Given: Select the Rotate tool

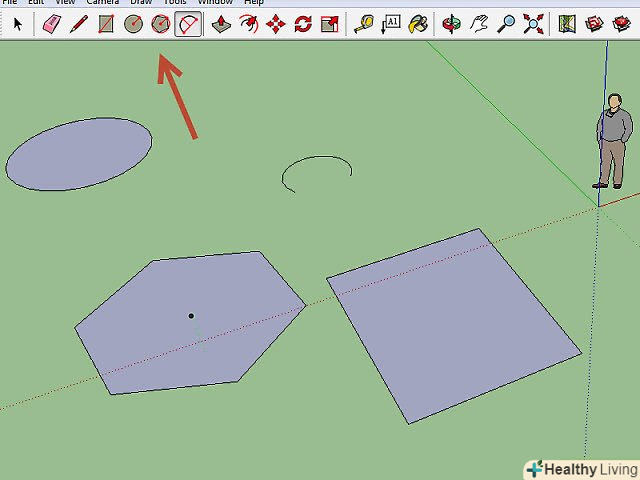Looking at the screenshot, I should [303, 24].
